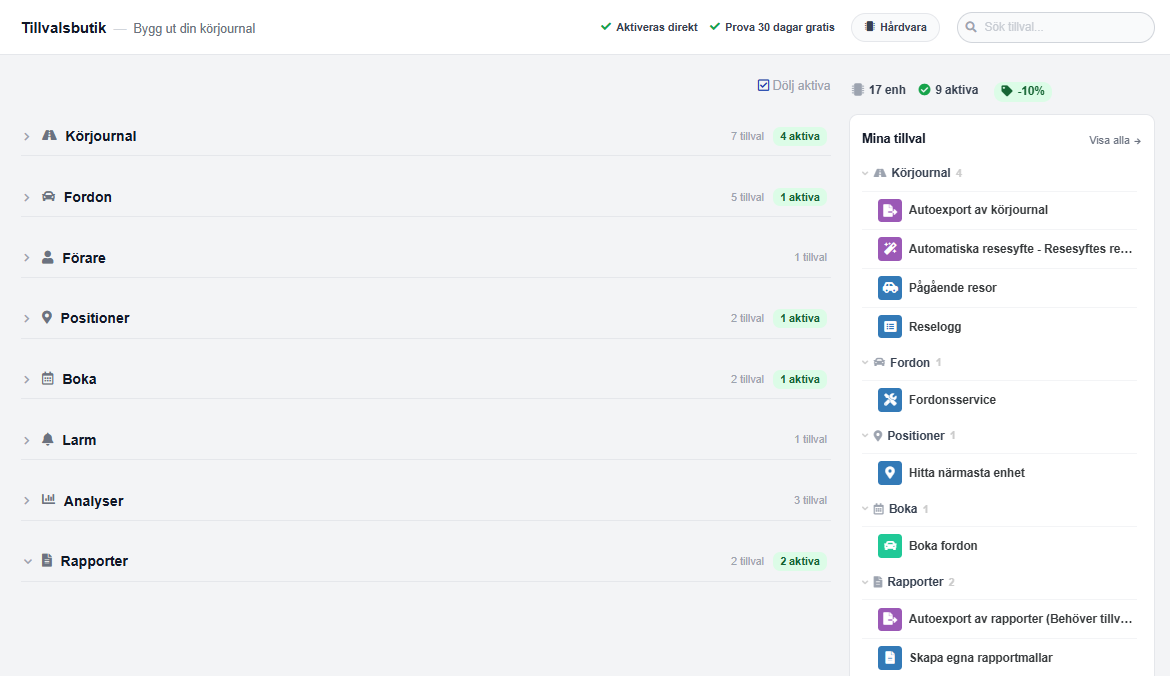Click the Autoexport av rapporter icon

tap(889, 619)
